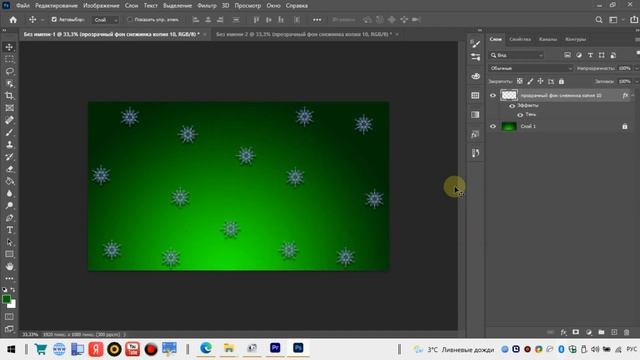Viewport: 640px width, 360px height.
Task: Click the Home icon in options bar
Action: coord(13,20)
